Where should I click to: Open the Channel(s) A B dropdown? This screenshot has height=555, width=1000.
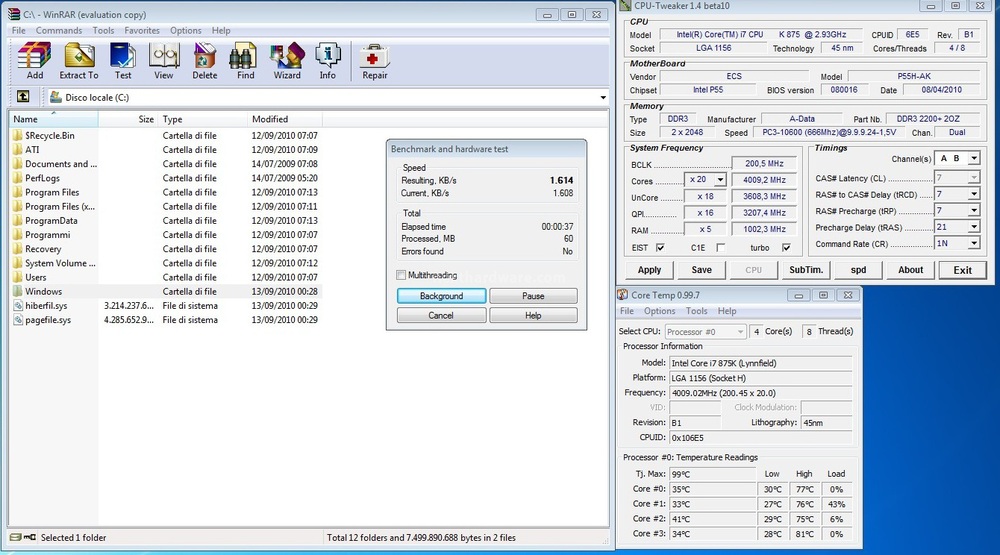(974, 158)
